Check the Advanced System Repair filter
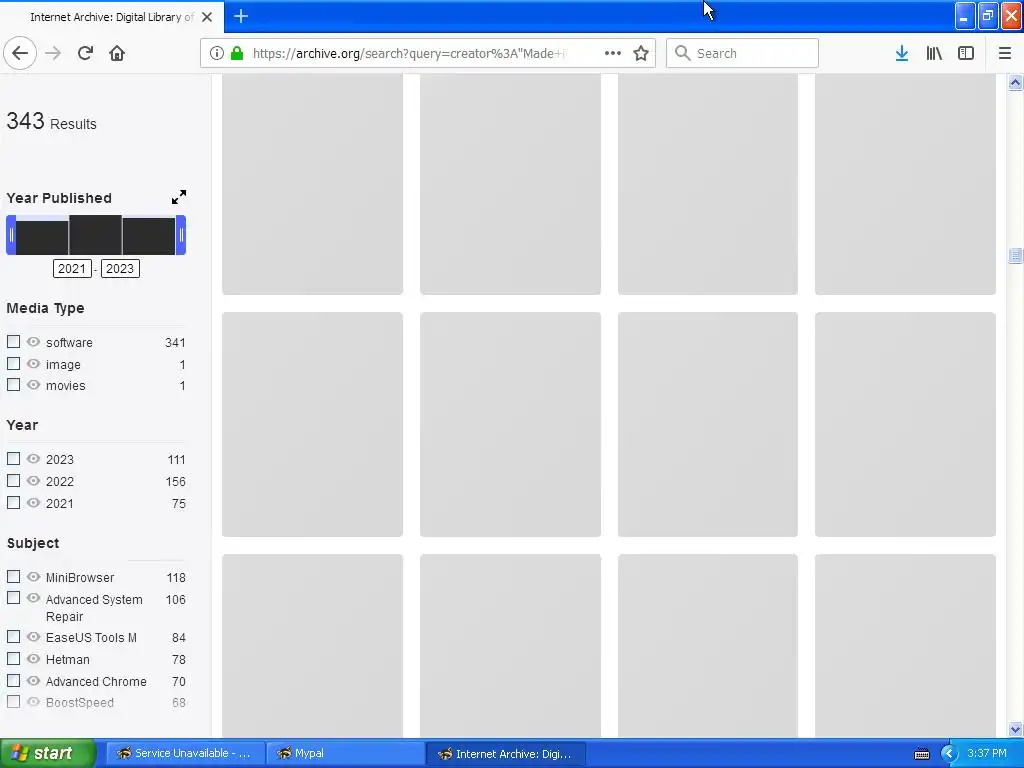The width and height of the screenshot is (1024, 768). click(x=13, y=598)
